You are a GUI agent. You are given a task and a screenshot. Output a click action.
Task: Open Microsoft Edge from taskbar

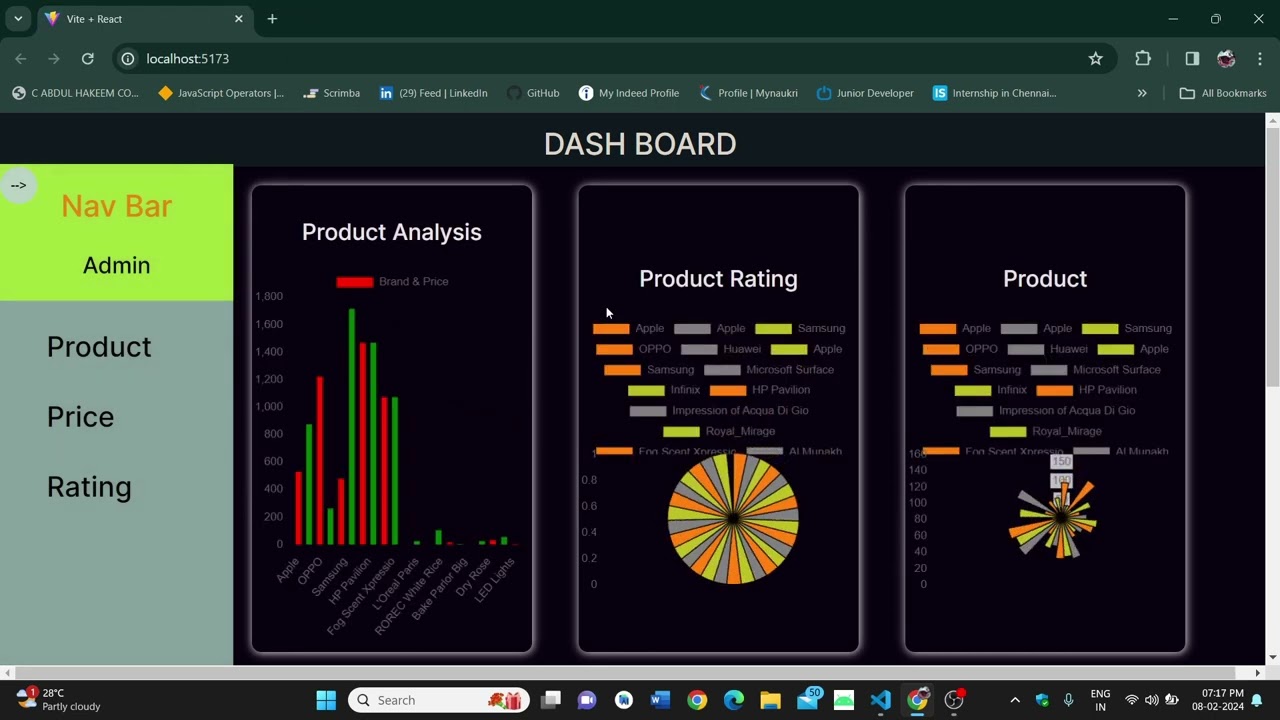[x=733, y=700]
